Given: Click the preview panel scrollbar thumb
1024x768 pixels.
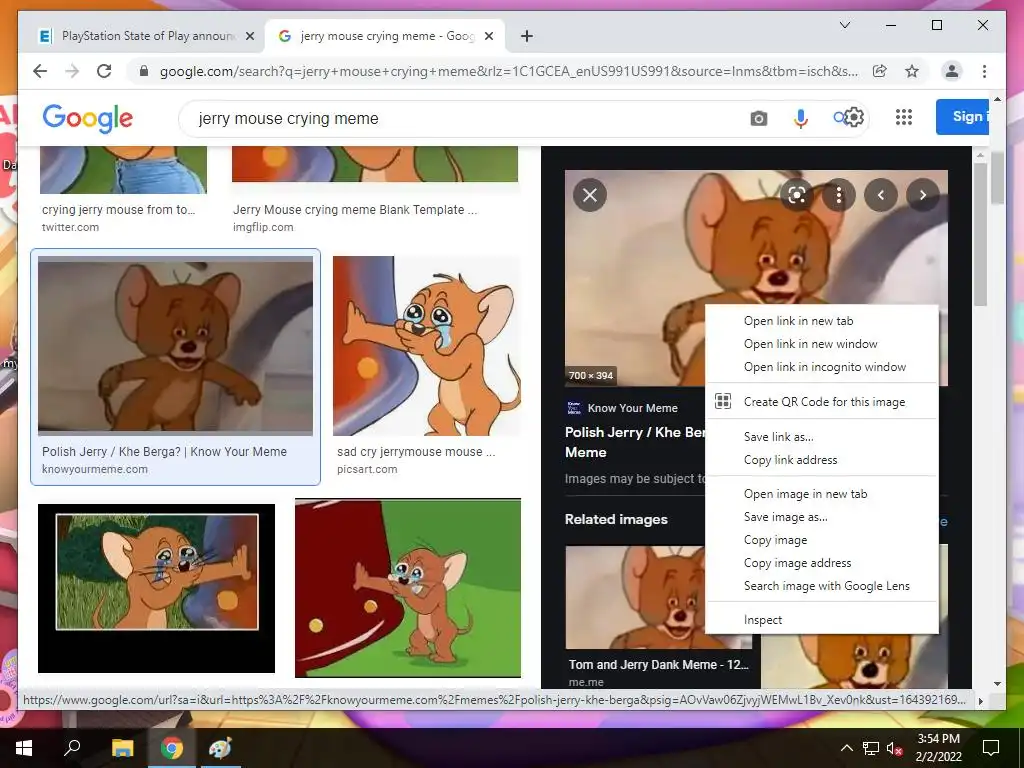Looking at the screenshot, I should [980, 234].
